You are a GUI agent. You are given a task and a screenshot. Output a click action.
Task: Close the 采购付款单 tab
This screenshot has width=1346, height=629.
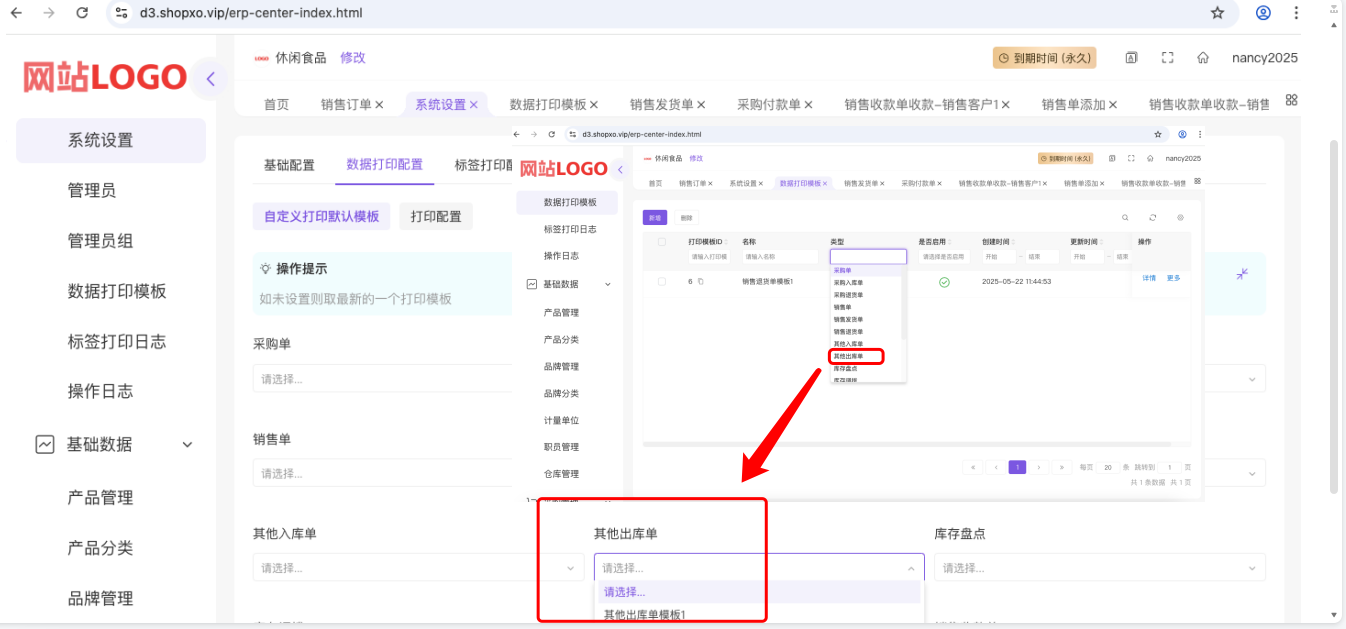point(808,105)
